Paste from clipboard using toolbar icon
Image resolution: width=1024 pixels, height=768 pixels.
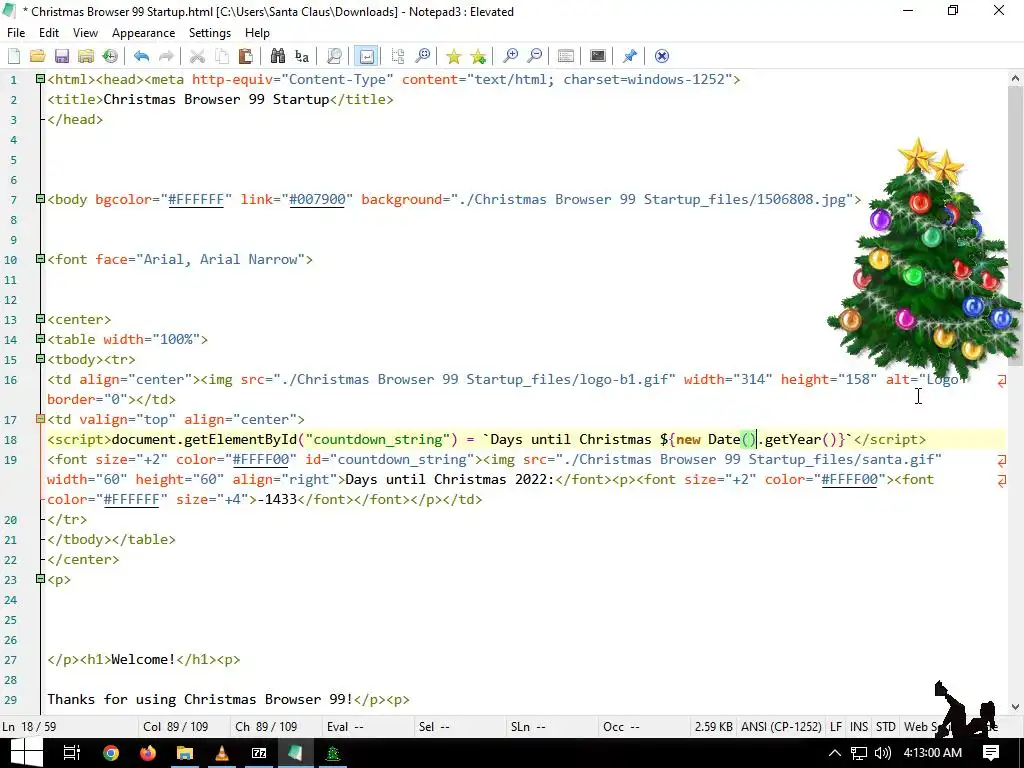coord(246,56)
